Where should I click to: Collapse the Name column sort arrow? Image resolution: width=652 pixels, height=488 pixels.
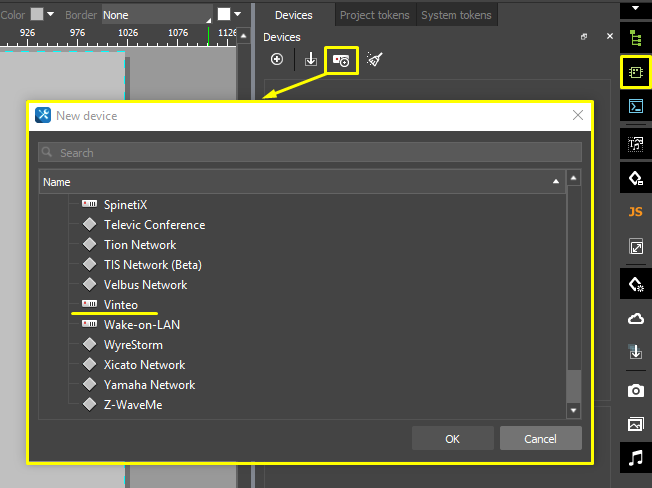(x=556, y=182)
